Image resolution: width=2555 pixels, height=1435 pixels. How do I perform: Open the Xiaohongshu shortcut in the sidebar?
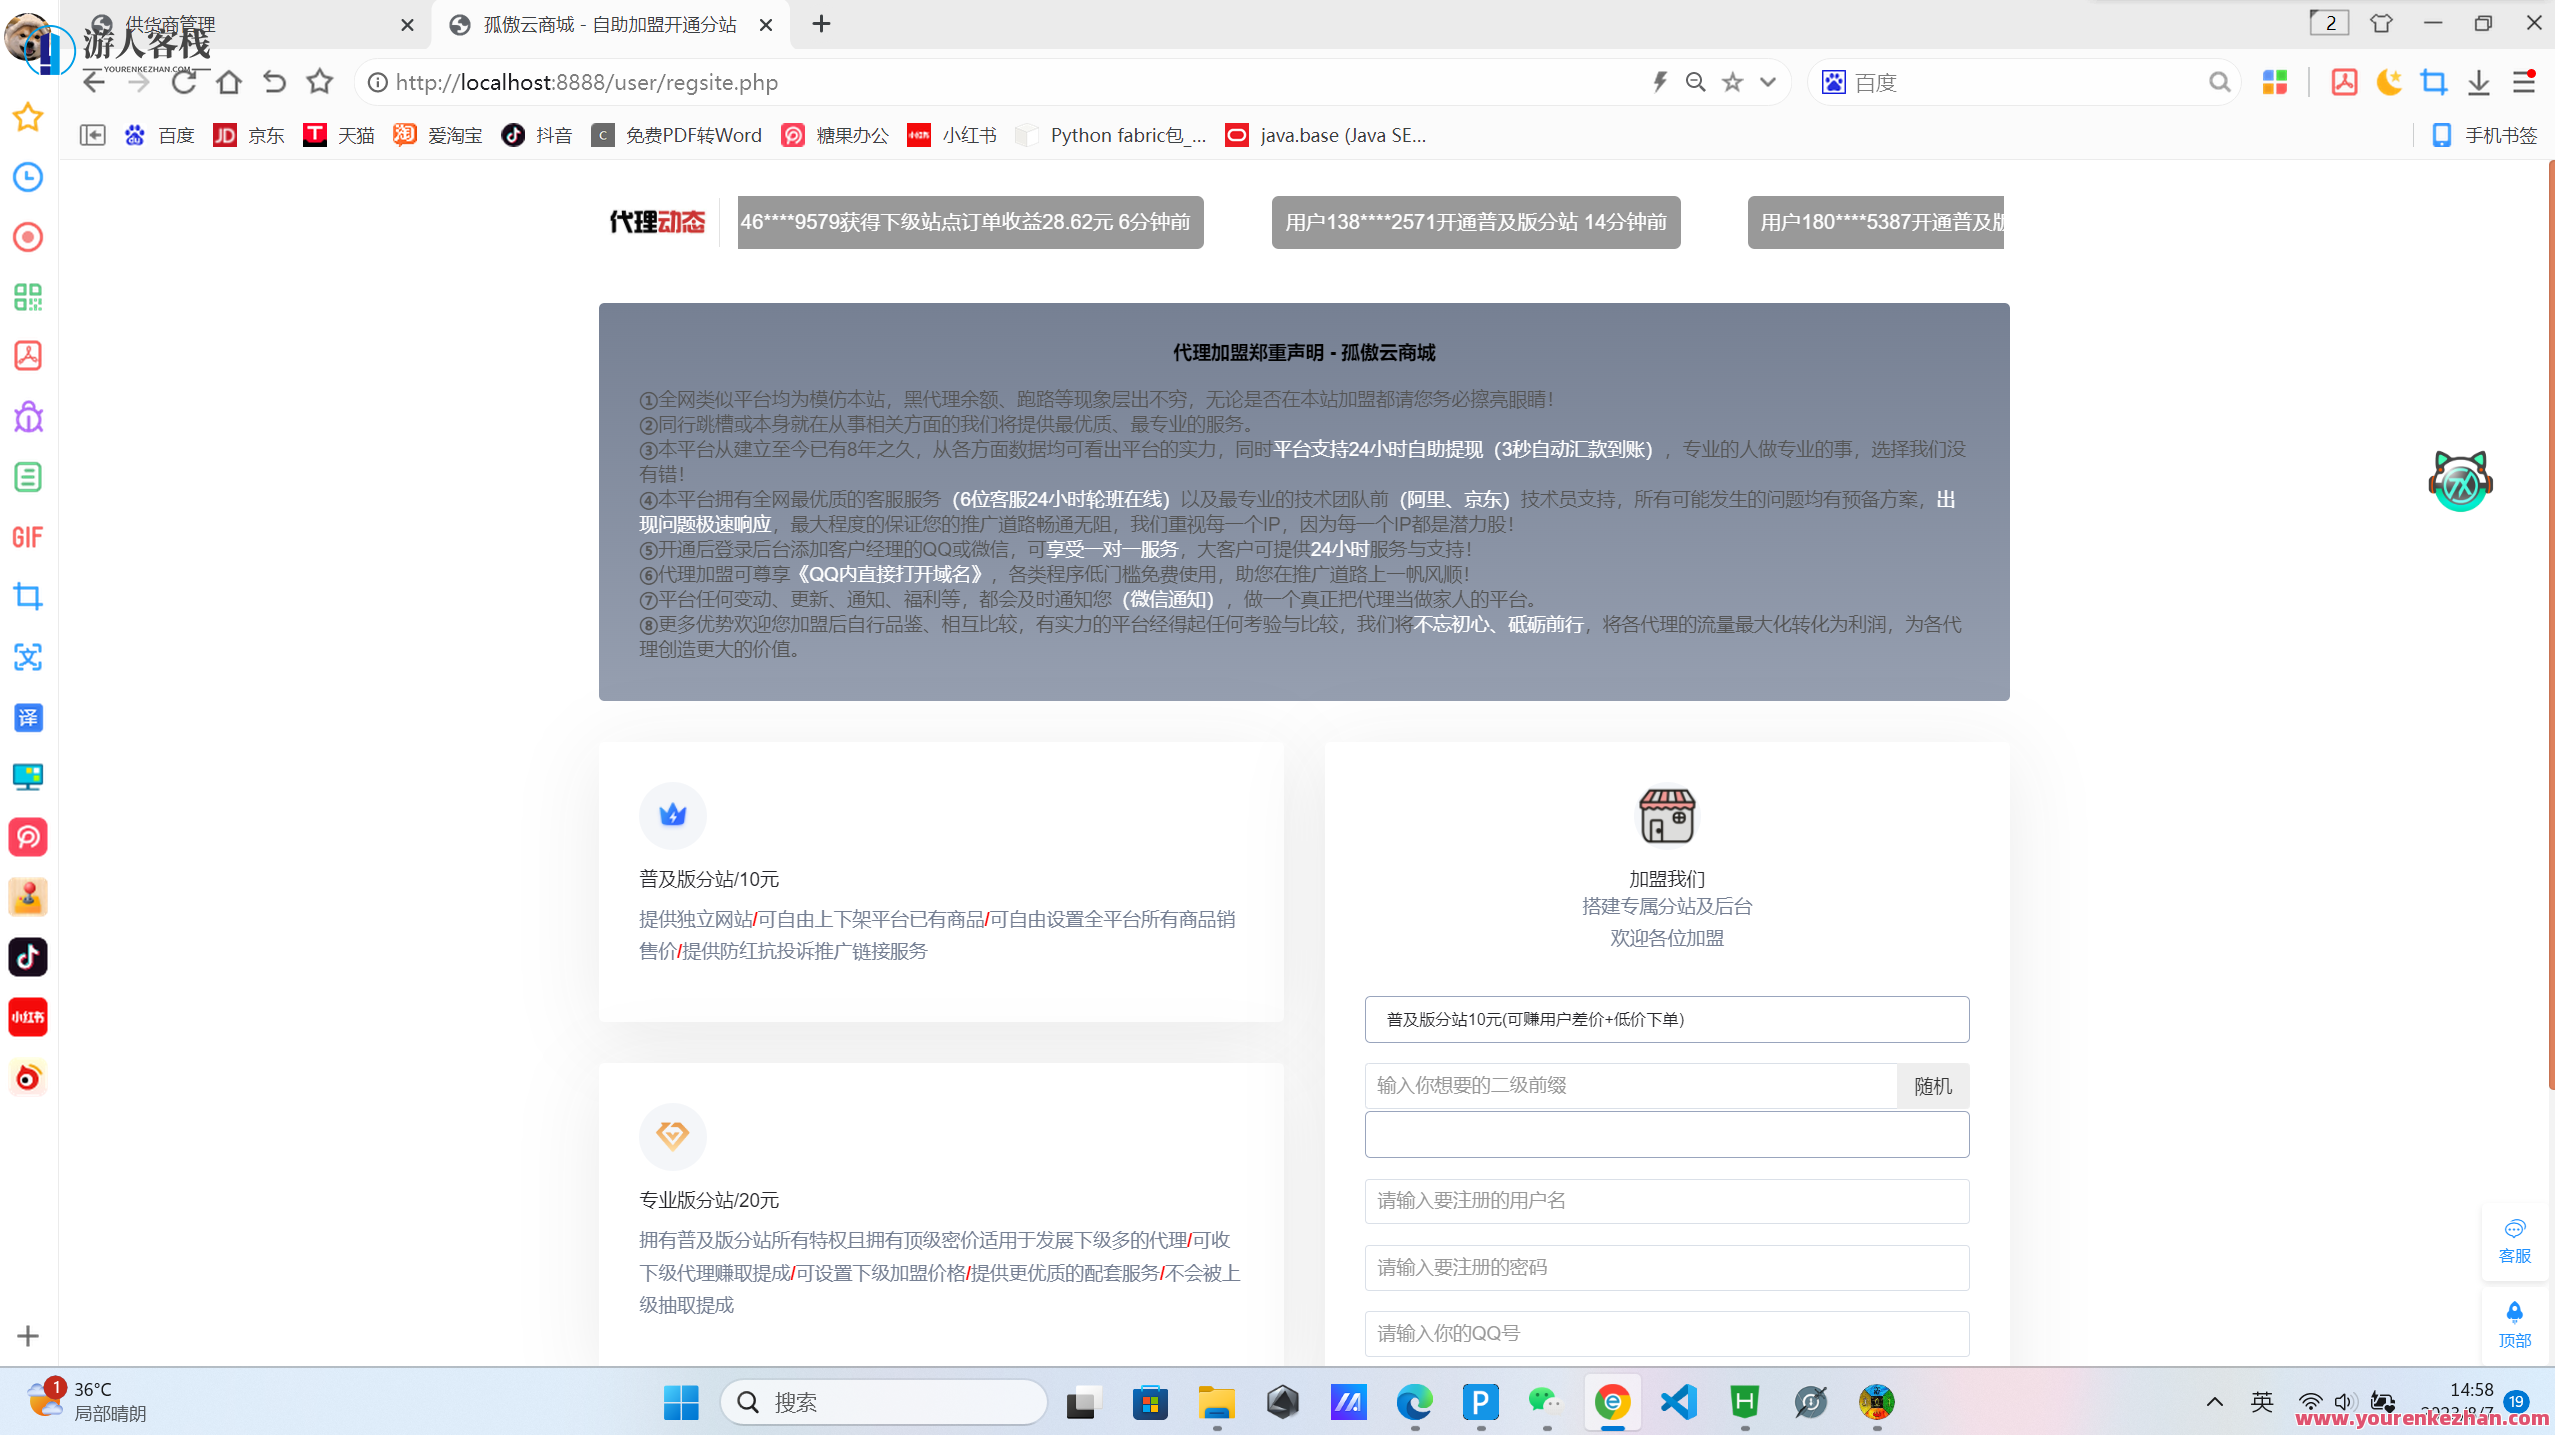pyautogui.click(x=28, y=1017)
